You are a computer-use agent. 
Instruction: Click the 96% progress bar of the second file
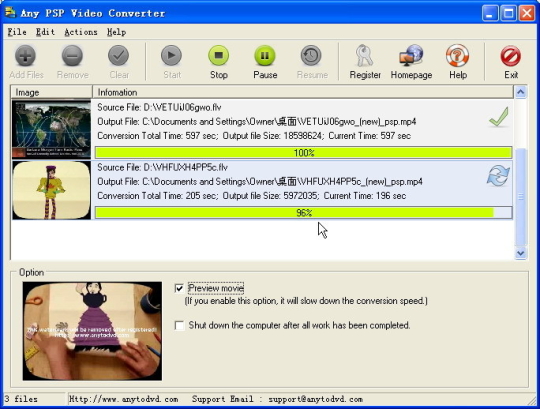(x=304, y=212)
